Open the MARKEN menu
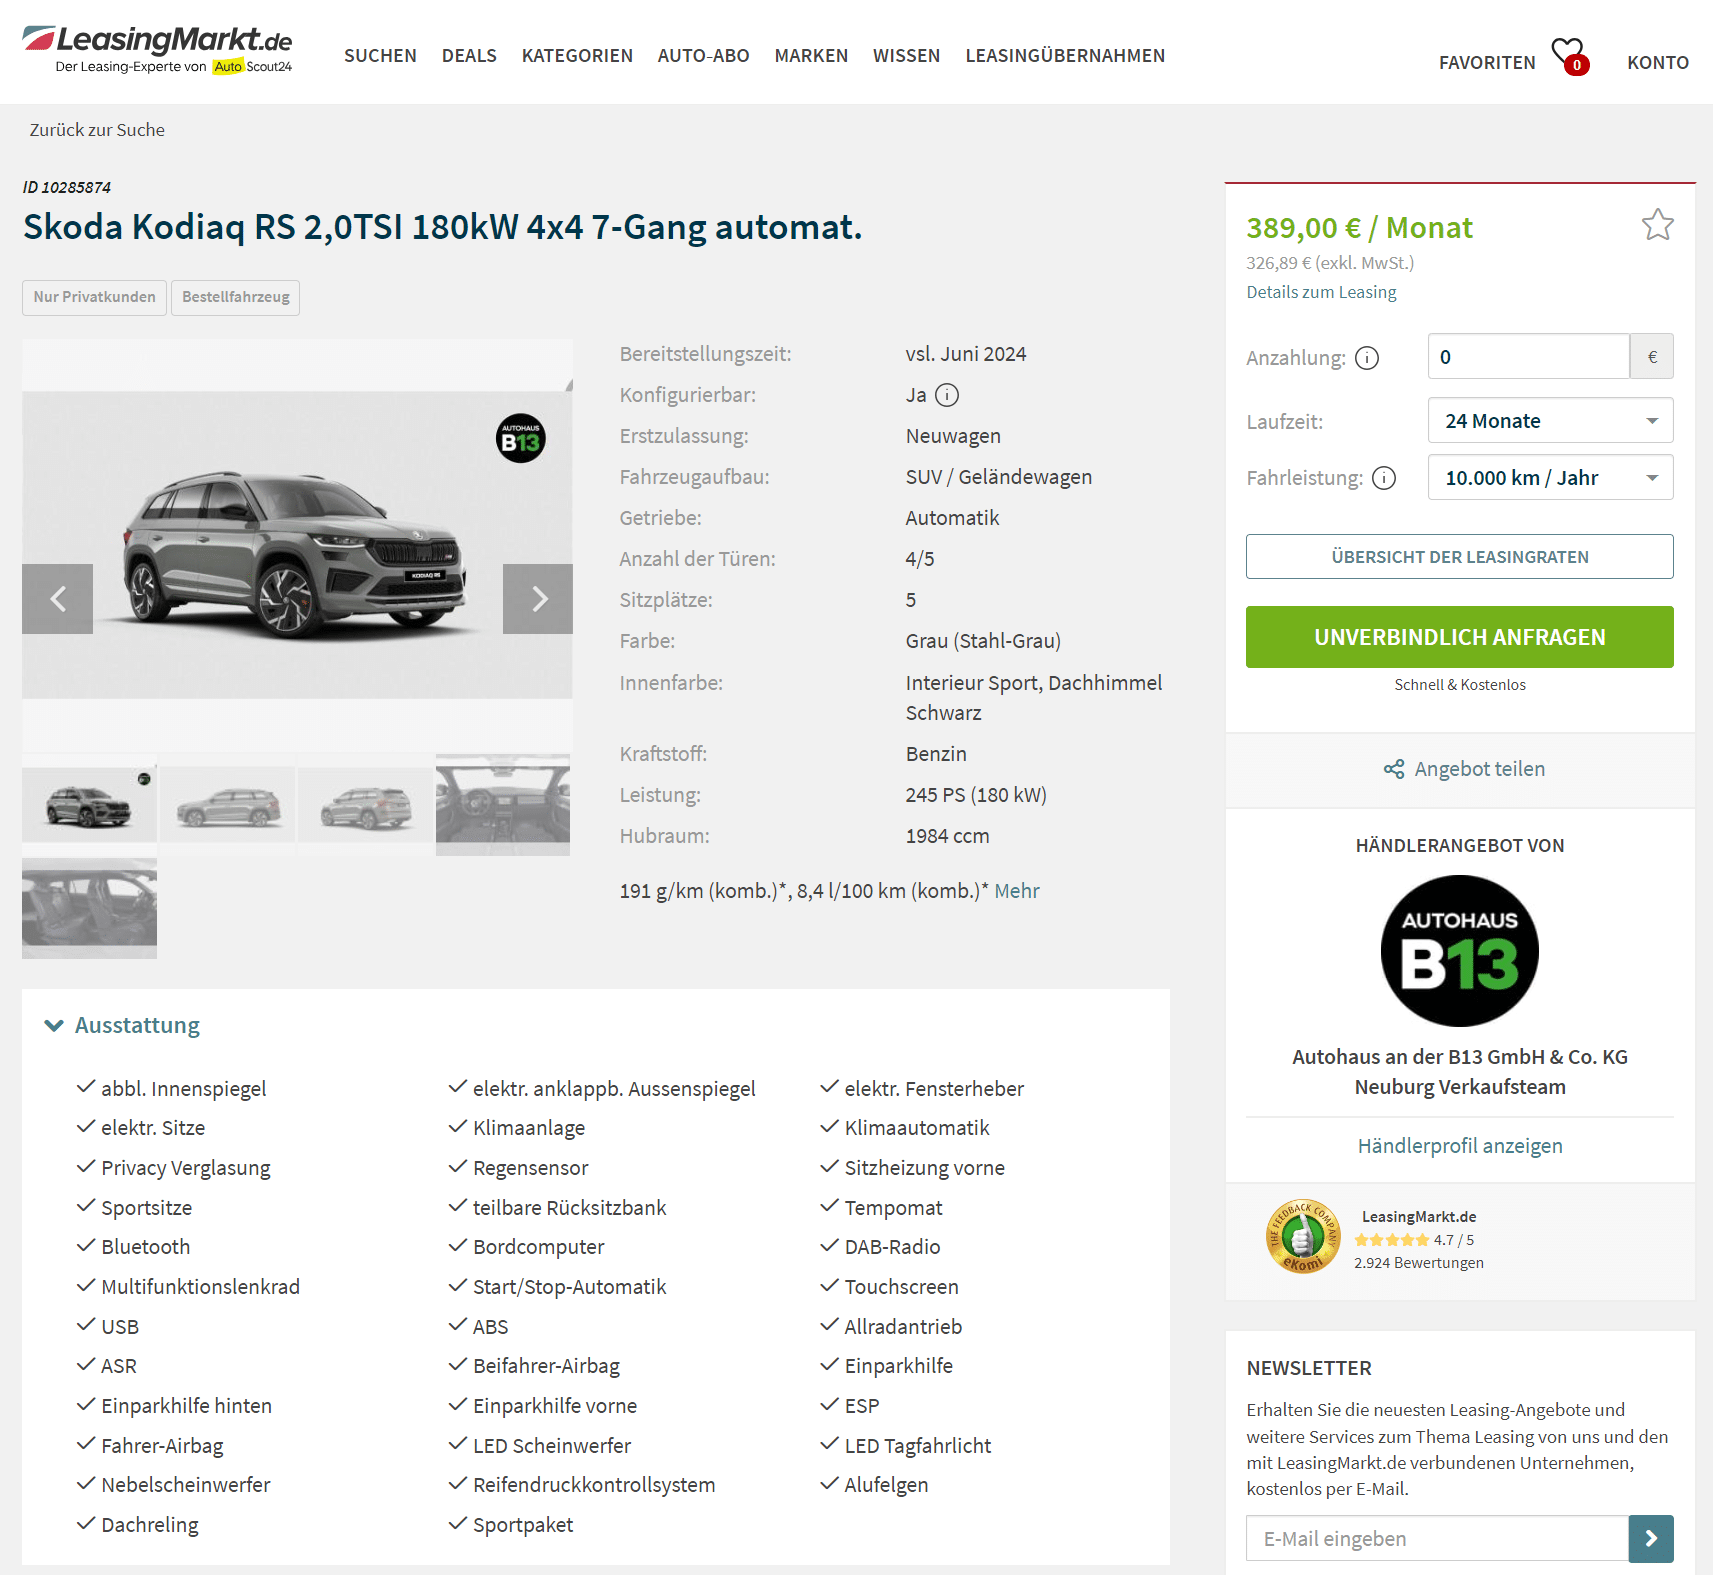This screenshot has width=1713, height=1575. pyautogui.click(x=811, y=56)
